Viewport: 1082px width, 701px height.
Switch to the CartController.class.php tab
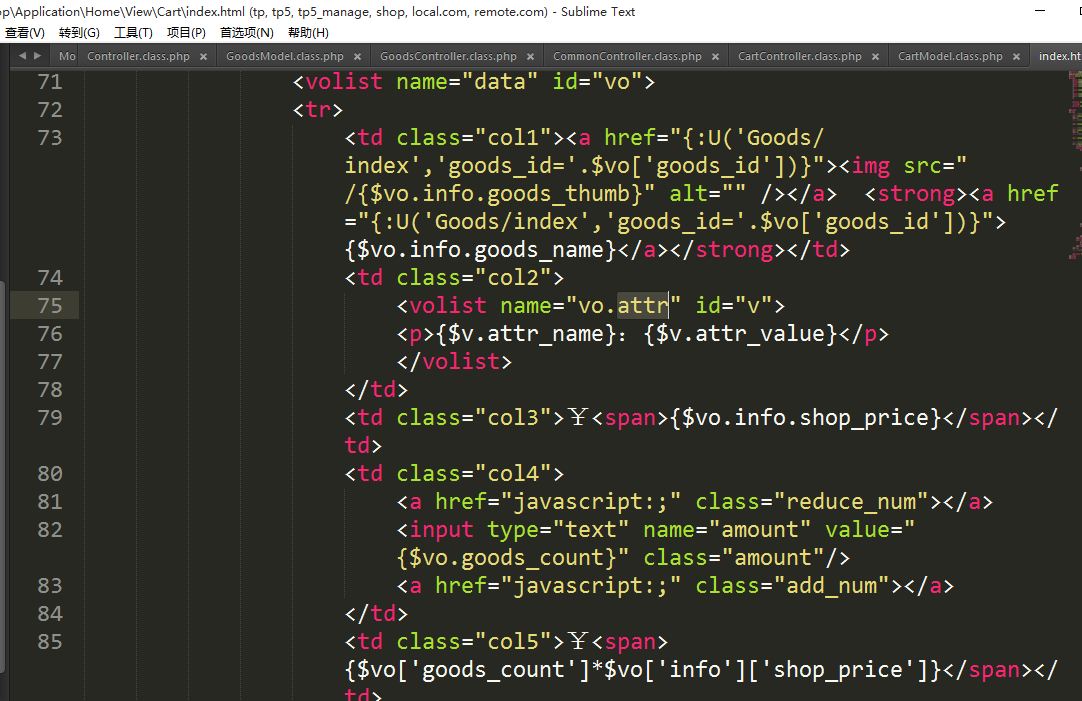pyautogui.click(x=799, y=57)
